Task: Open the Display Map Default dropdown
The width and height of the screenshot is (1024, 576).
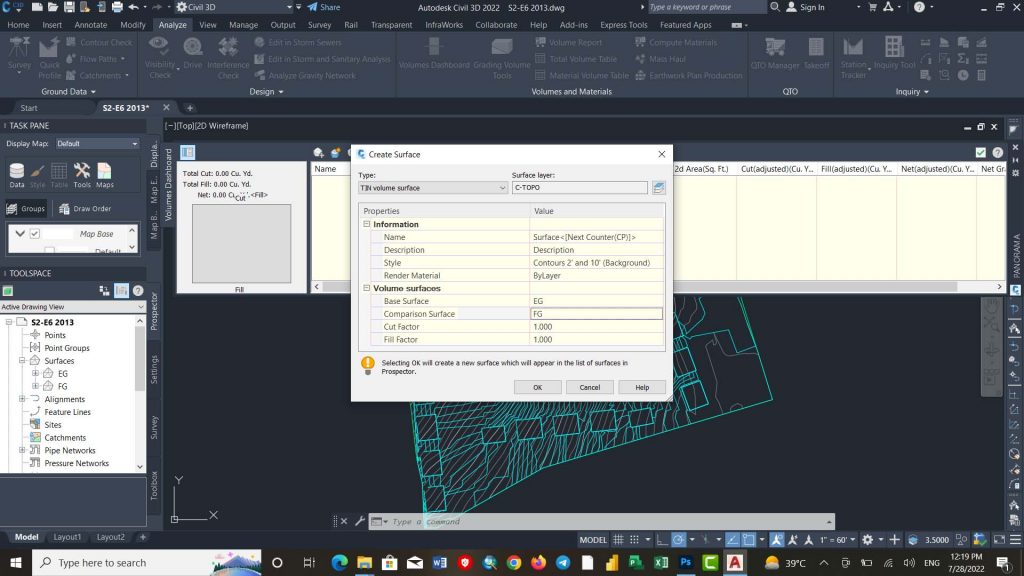Action: 97,144
